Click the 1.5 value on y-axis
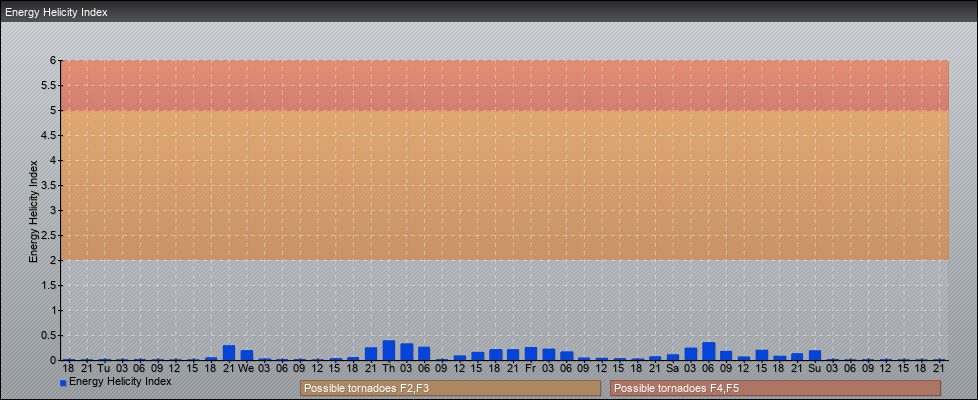This screenshot has height=400, width=978. (49, 285)
